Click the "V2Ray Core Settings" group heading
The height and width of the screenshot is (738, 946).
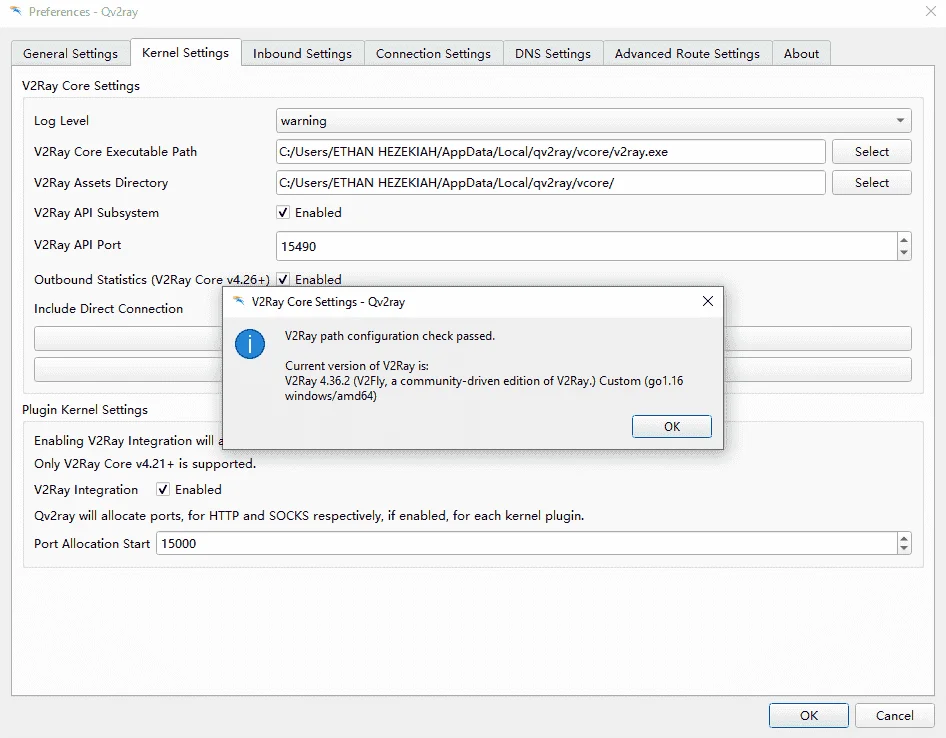point(81,86)
